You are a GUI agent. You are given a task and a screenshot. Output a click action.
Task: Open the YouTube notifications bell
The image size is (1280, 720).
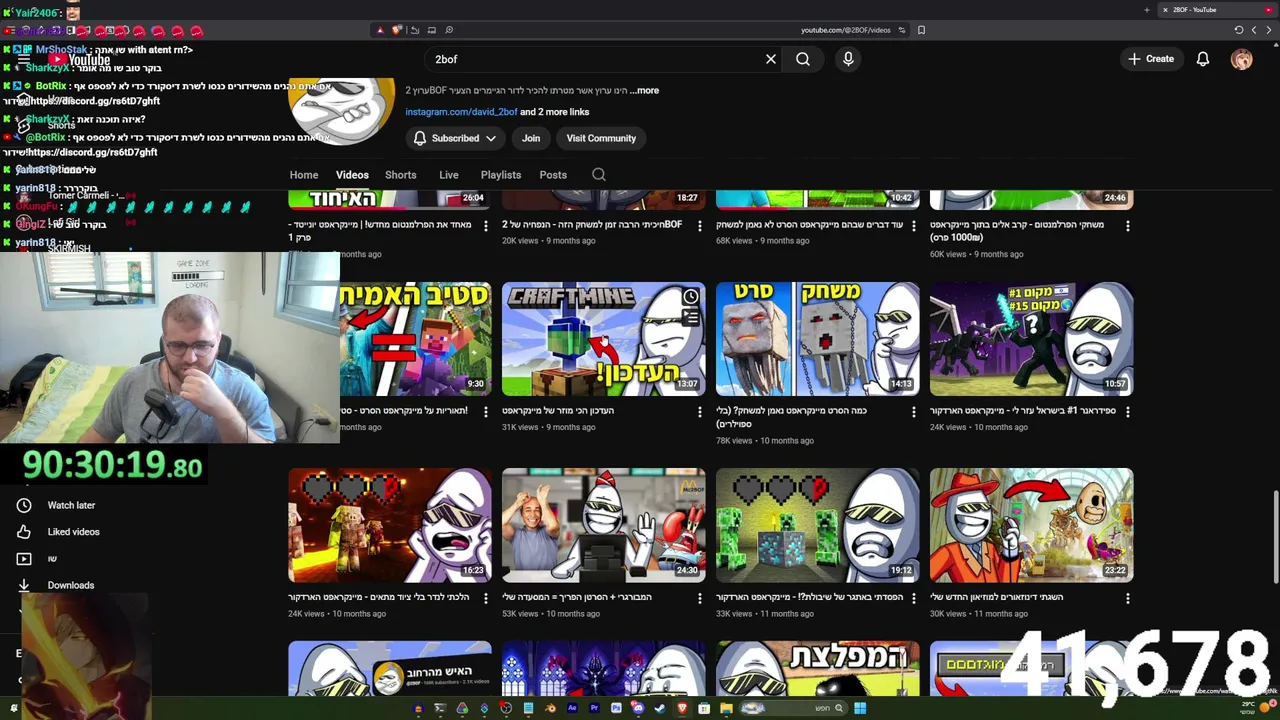click(1203, 59)
